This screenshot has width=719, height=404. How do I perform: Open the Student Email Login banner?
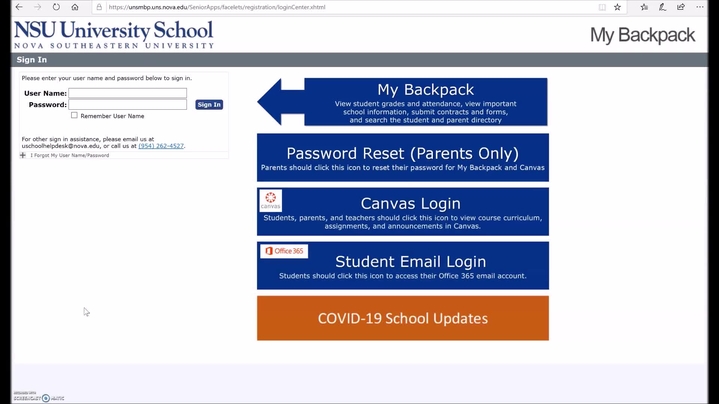pos(403,266)
